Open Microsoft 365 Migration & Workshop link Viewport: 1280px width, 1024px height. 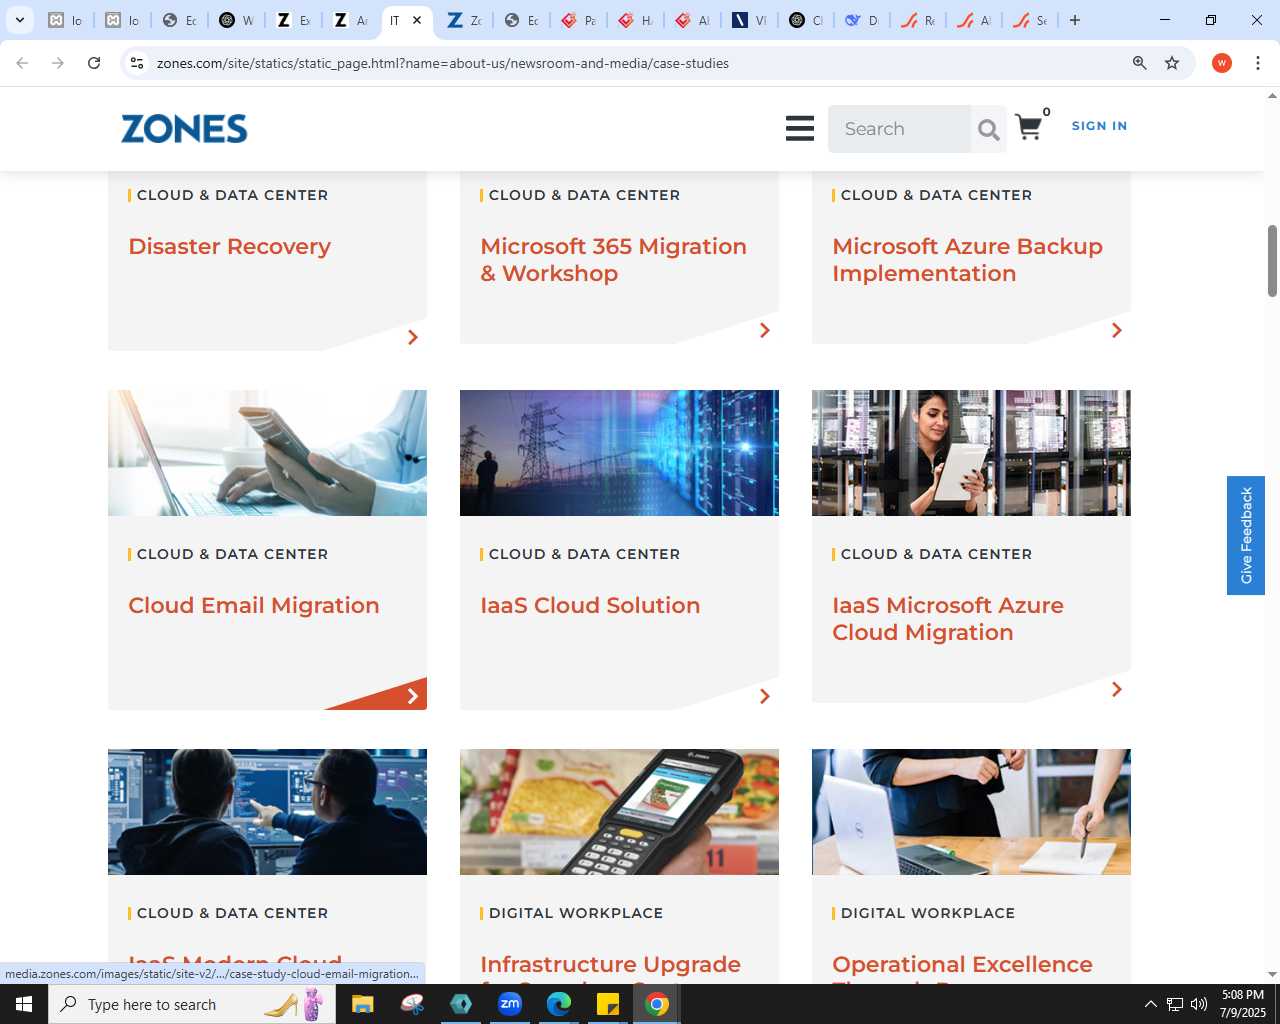point(613,260)
